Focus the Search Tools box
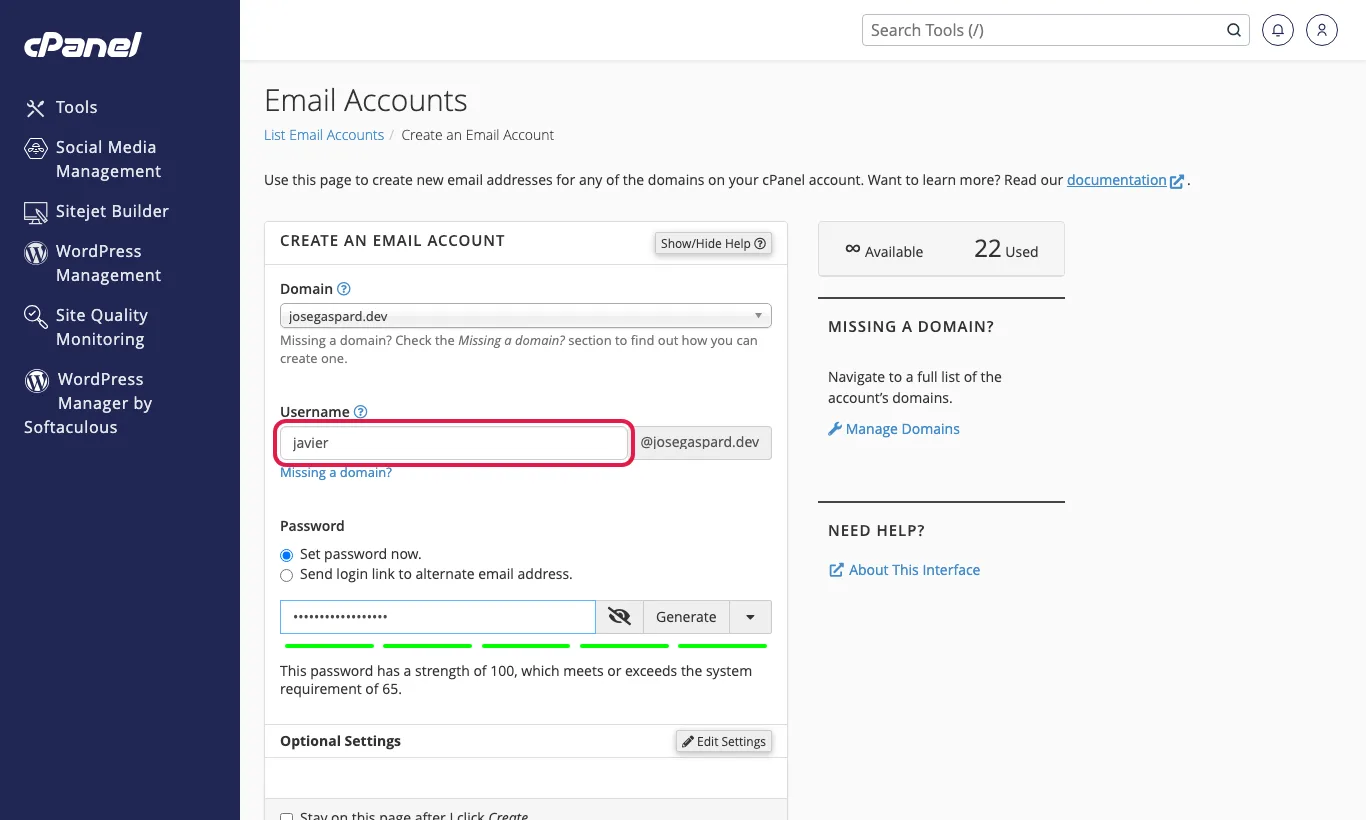1366x820 pixels. tap(1056, 30)
